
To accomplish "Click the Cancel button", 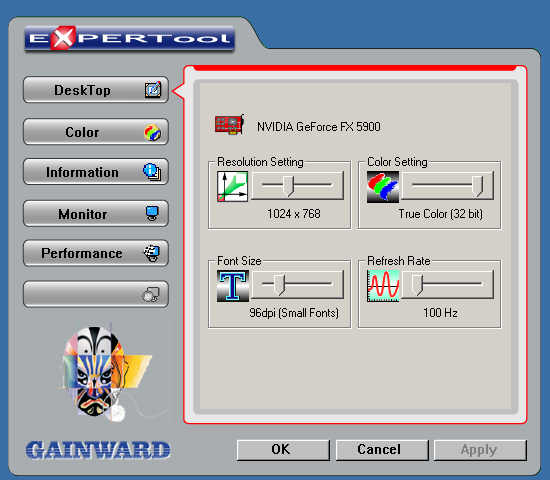I will [x=382, y=450].
